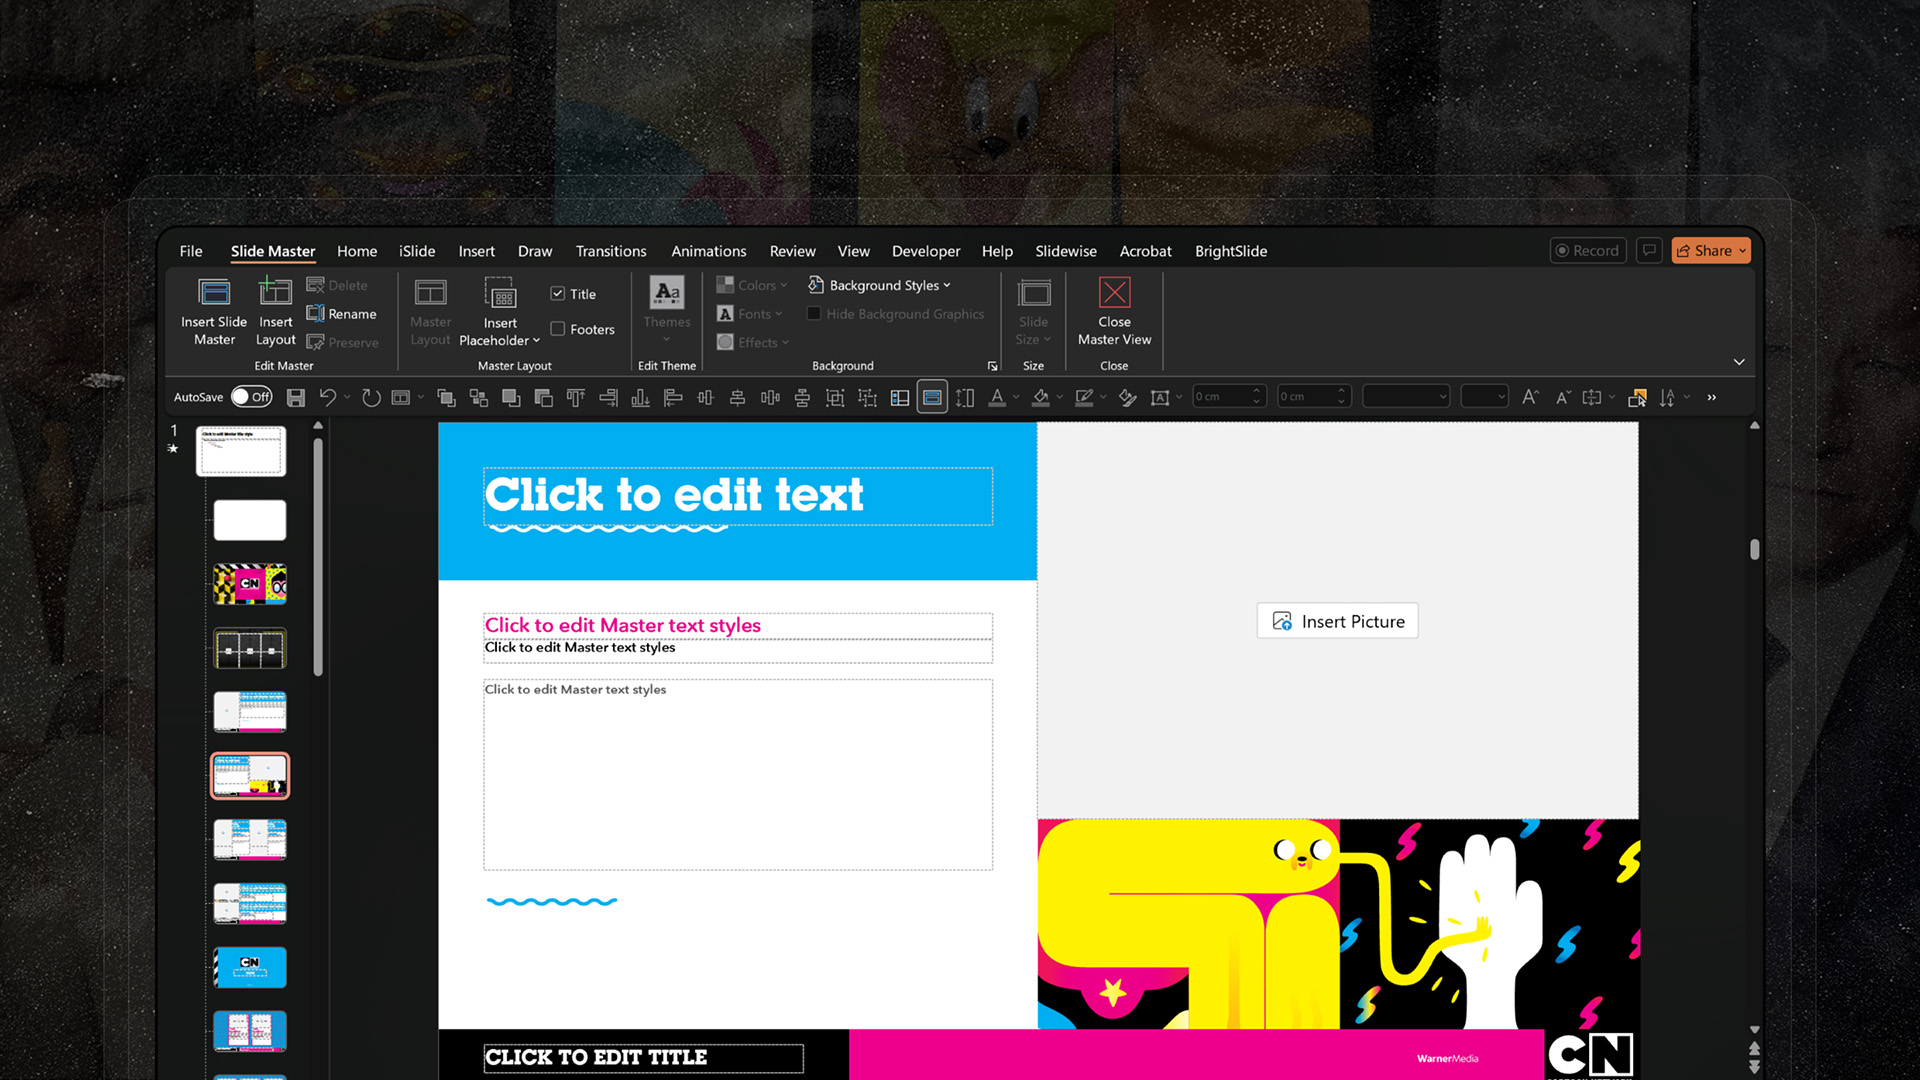Click the Align Bottom icon
Screen dimensions: 1920x1080
click(640, 397)
